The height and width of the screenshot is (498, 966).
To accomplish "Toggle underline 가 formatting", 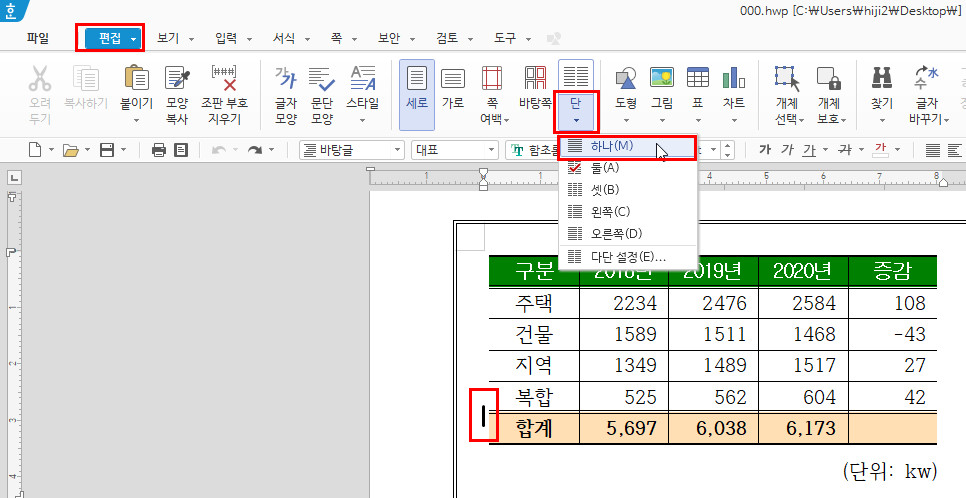I will point(808,149).
